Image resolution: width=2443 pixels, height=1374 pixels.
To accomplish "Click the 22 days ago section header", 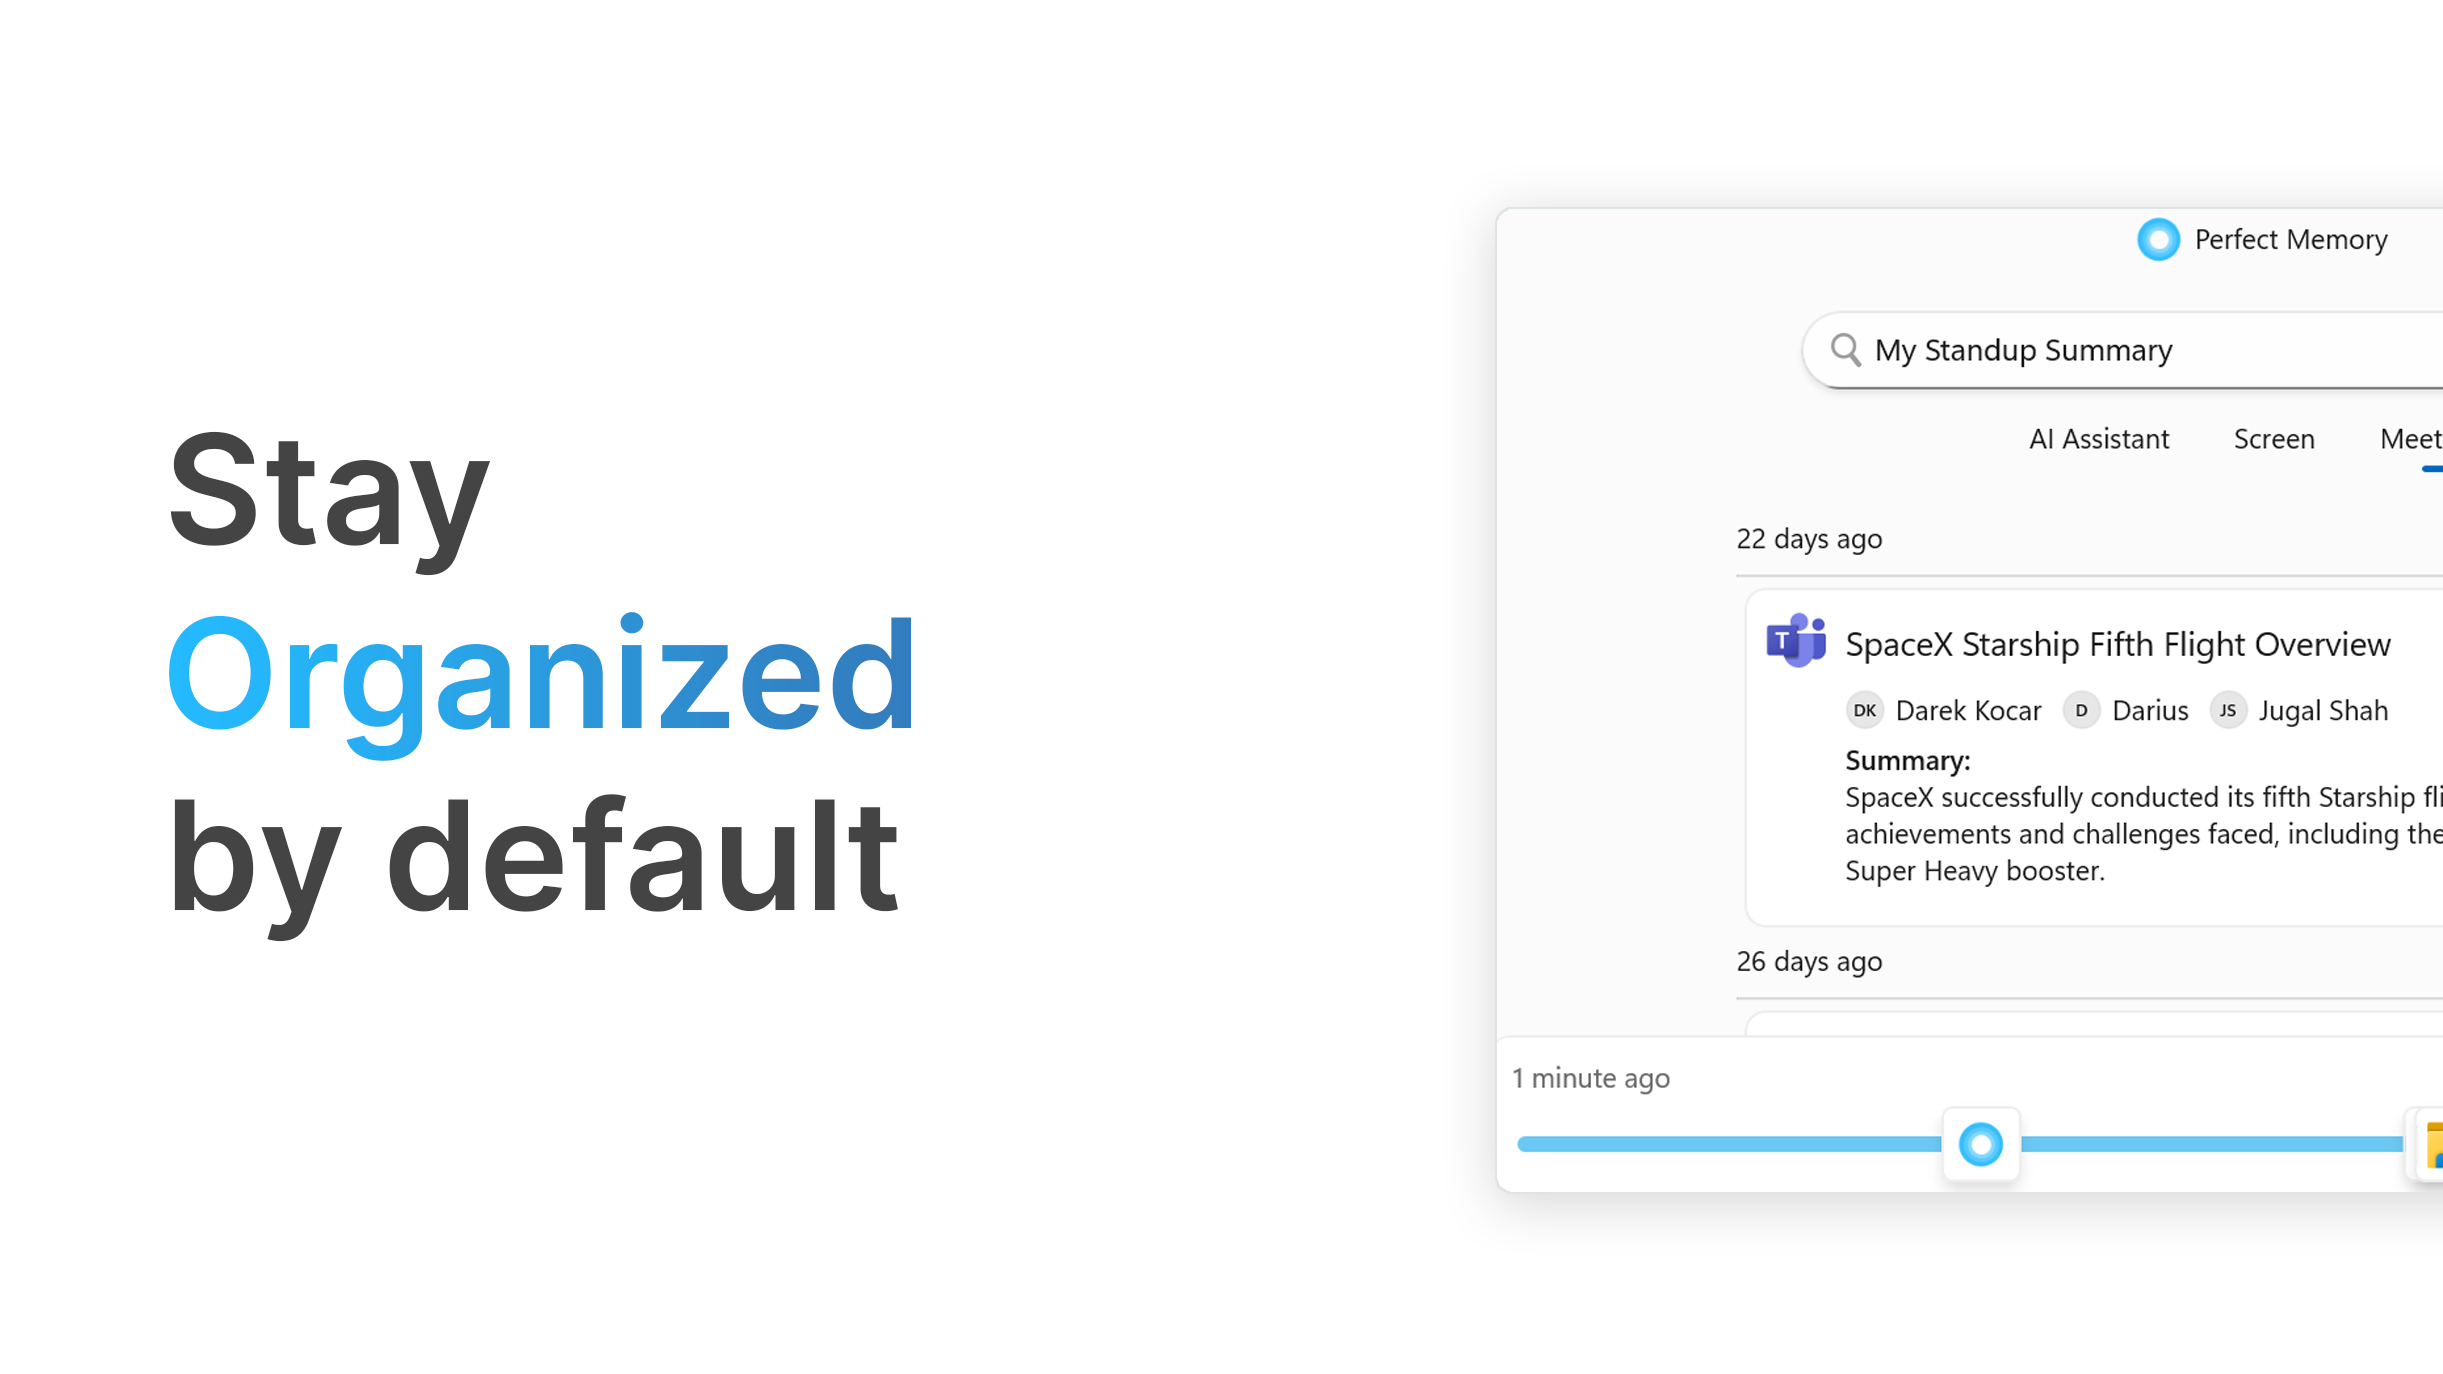I will click(x=1809, y=539).
